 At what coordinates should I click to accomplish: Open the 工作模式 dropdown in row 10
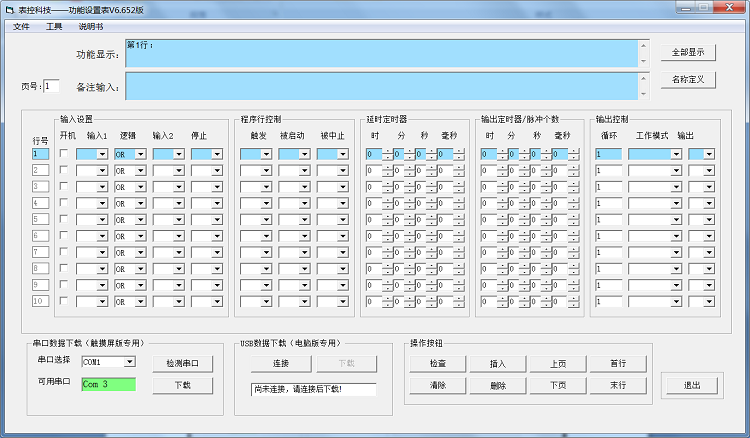(655, 302)
